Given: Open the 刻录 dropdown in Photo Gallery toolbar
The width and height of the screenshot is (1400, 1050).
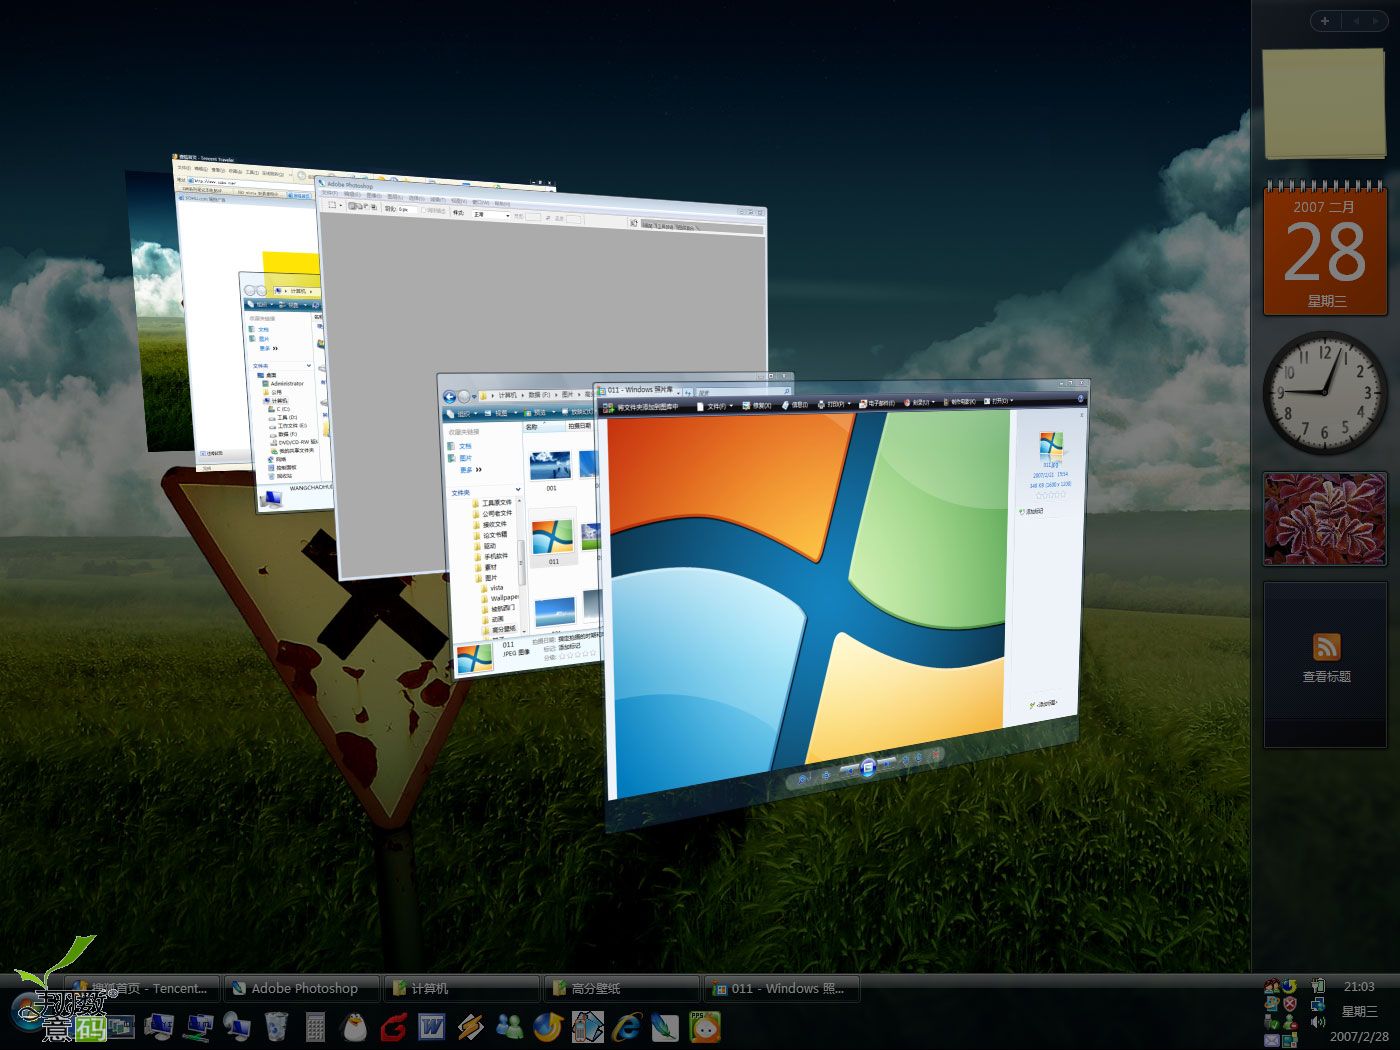Looking at the screenshot, I should tap(919, 403).
